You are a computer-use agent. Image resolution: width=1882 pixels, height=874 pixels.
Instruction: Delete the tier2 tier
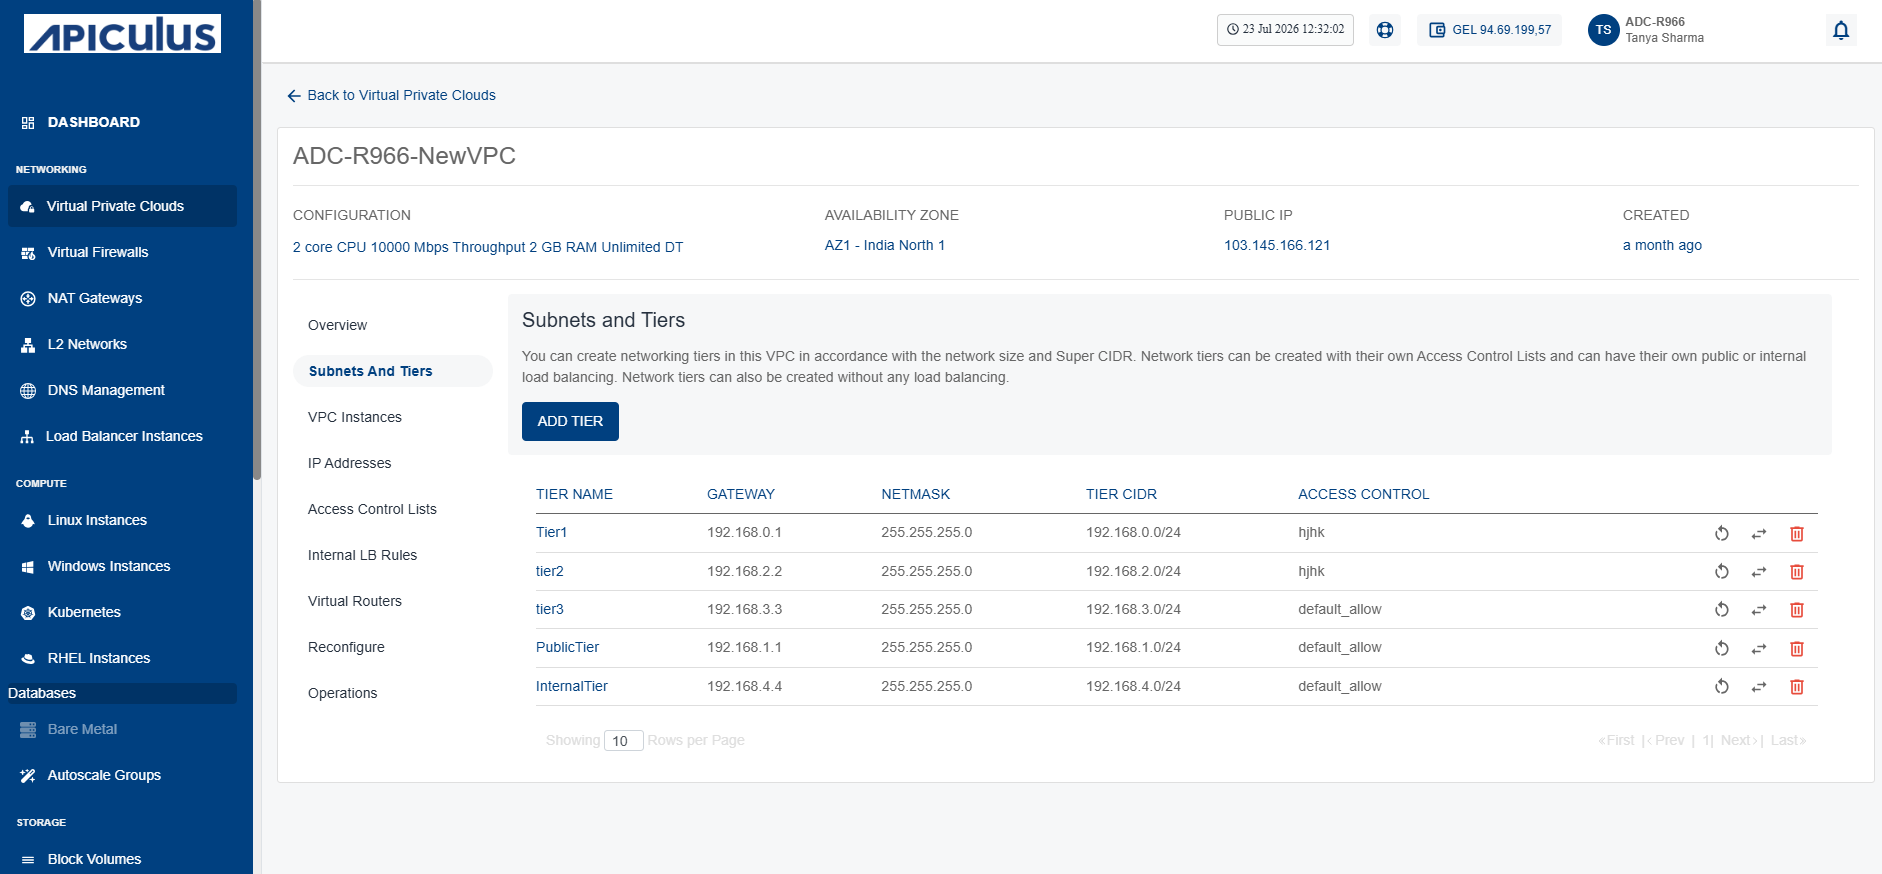pyautogui.click(x=1796, y=571)
